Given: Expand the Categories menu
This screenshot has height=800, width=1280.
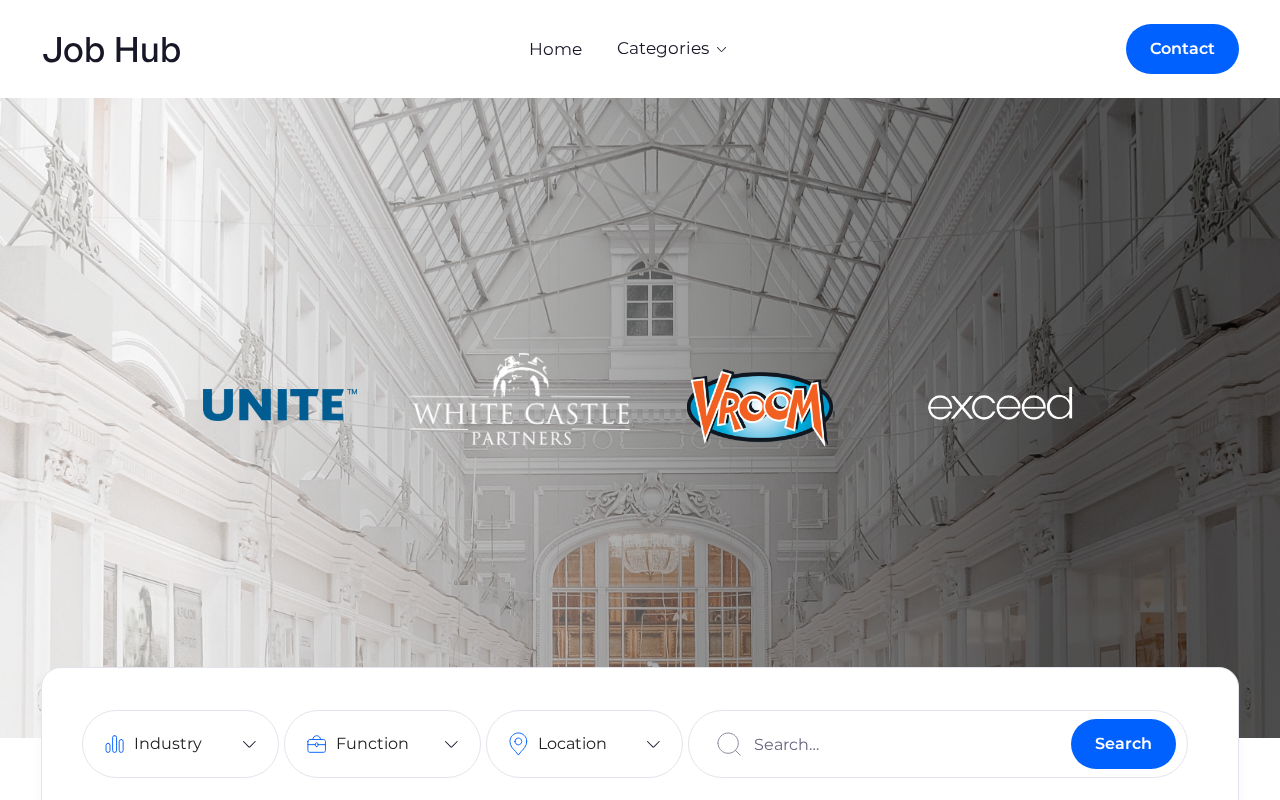Looking at the screenshot, I should coord(672,48).
